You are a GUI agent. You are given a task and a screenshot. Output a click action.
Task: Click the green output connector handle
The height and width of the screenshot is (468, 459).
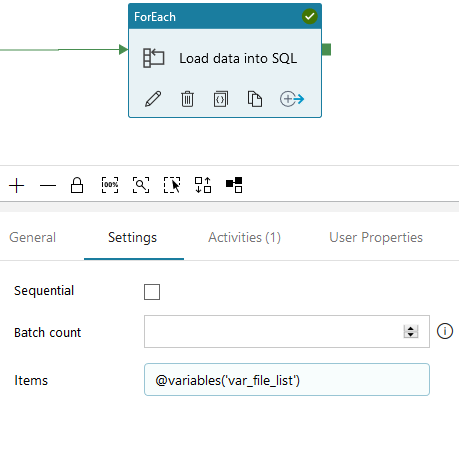[326, 50]
